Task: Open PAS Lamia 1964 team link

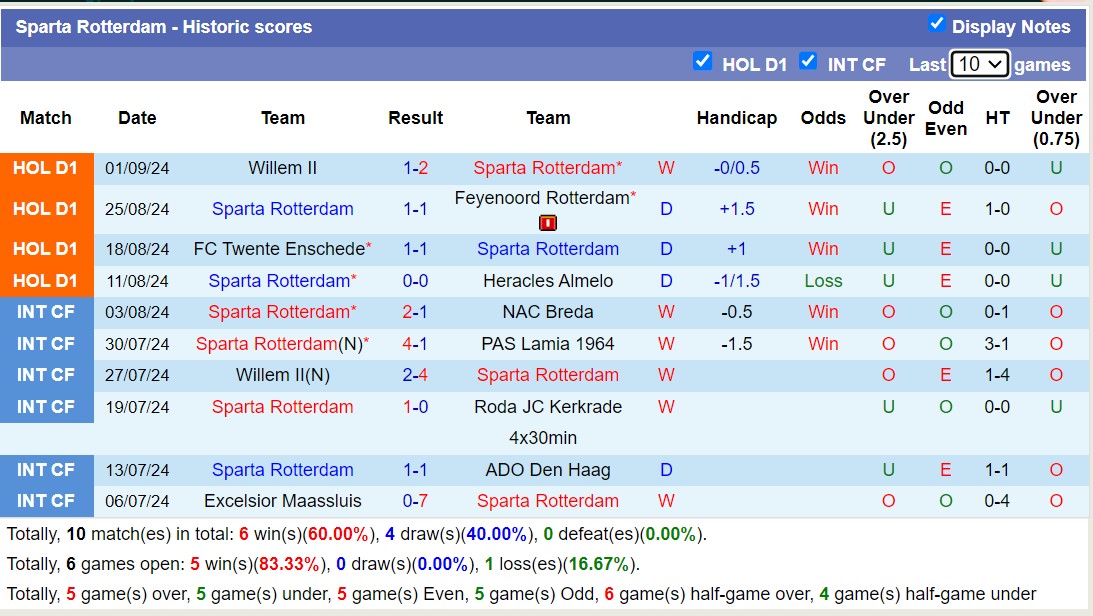Action: click(548, 344)
